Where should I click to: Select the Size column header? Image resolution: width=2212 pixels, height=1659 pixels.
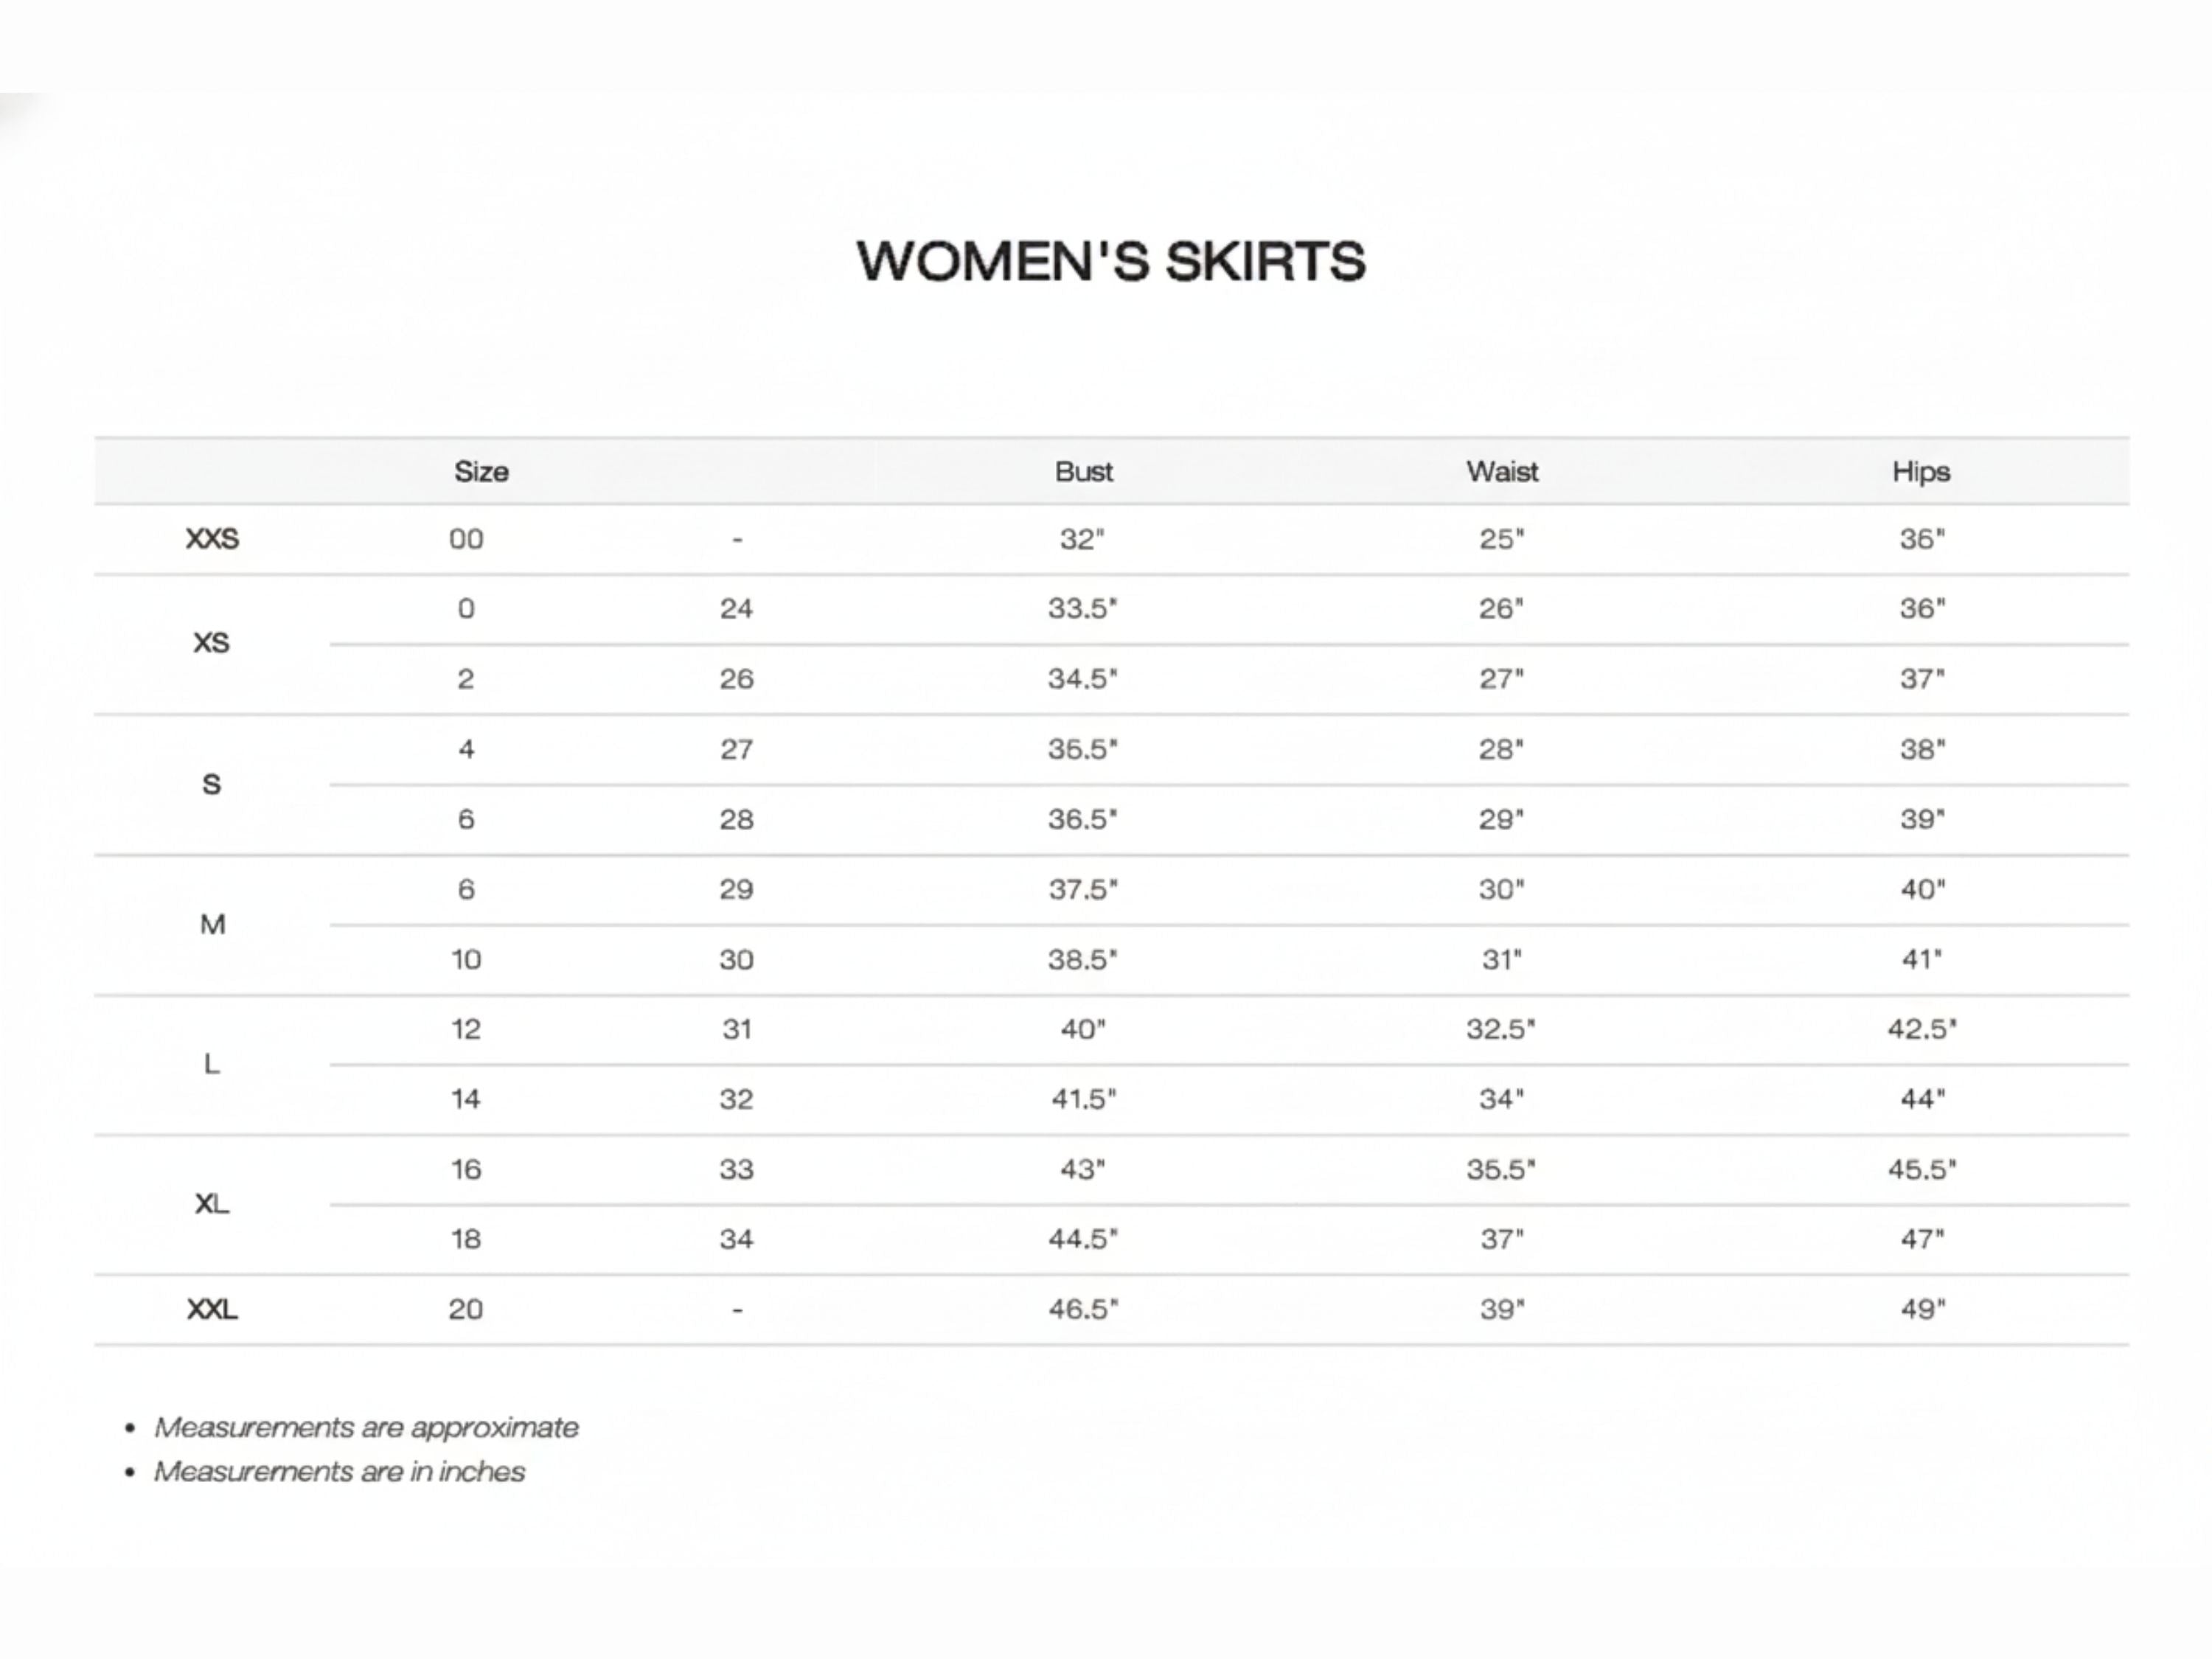pyautogui.click(x=481, y=472)
